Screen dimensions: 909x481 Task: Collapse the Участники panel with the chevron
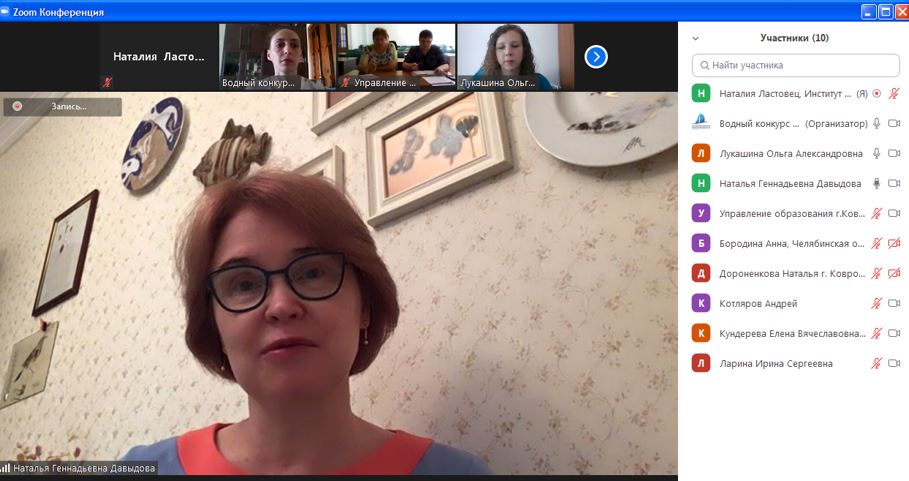[x=696, y=38]
